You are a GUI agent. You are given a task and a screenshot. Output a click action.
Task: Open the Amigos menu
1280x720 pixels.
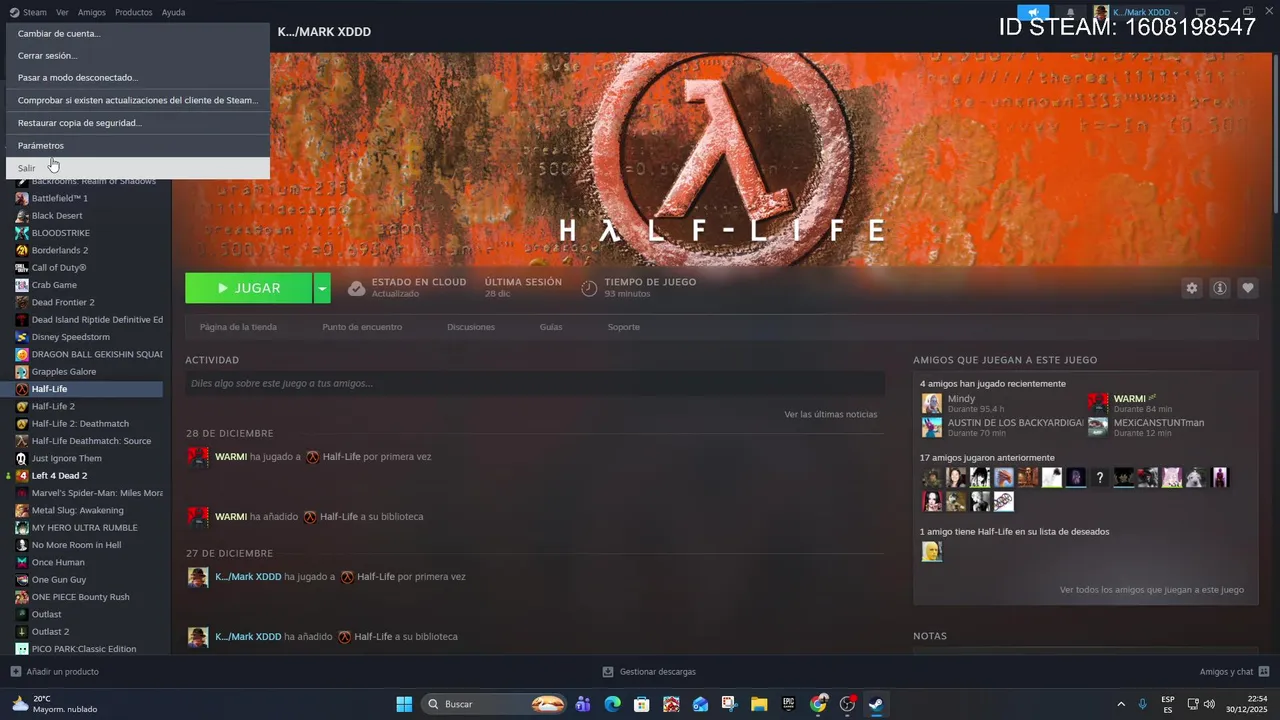(92, 12)
